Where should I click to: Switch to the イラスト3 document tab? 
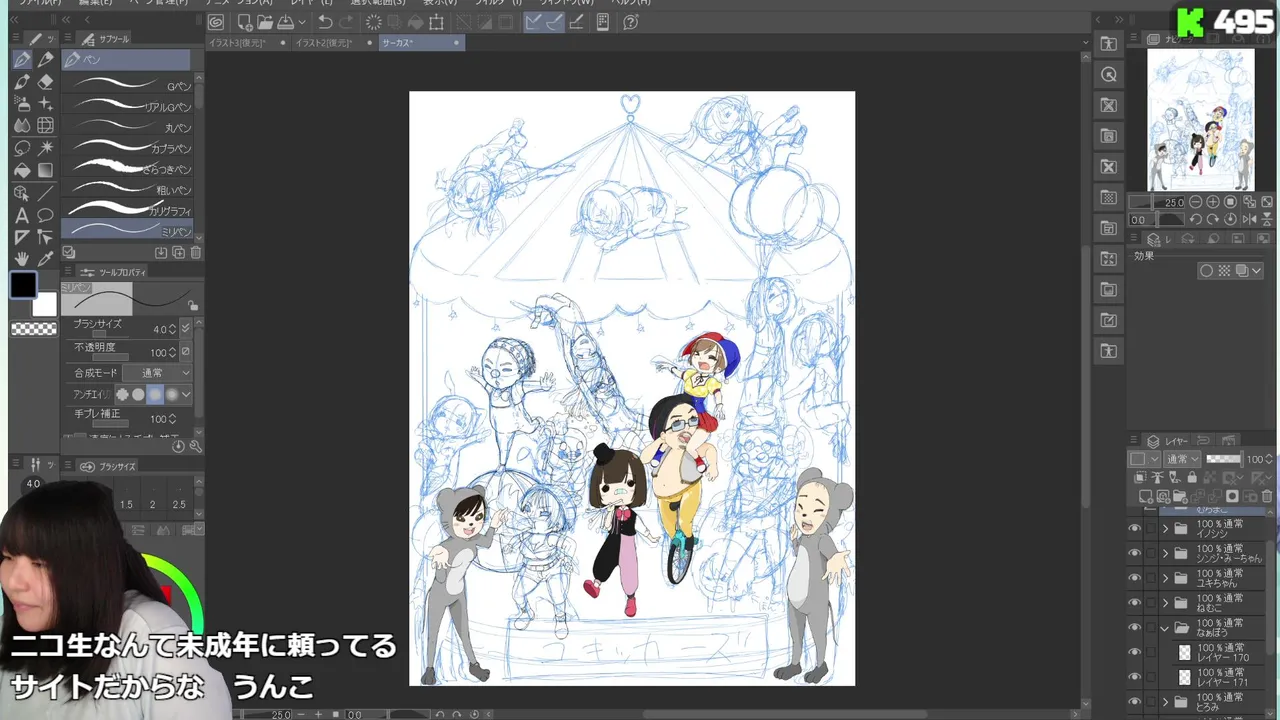(x=247, y=43)
